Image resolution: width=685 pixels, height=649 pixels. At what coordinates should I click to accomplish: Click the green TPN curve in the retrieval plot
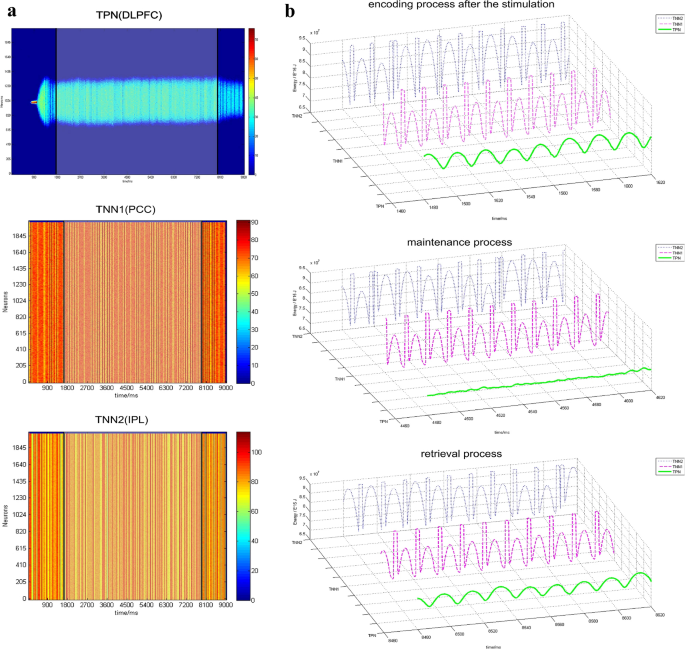point(535,590)
